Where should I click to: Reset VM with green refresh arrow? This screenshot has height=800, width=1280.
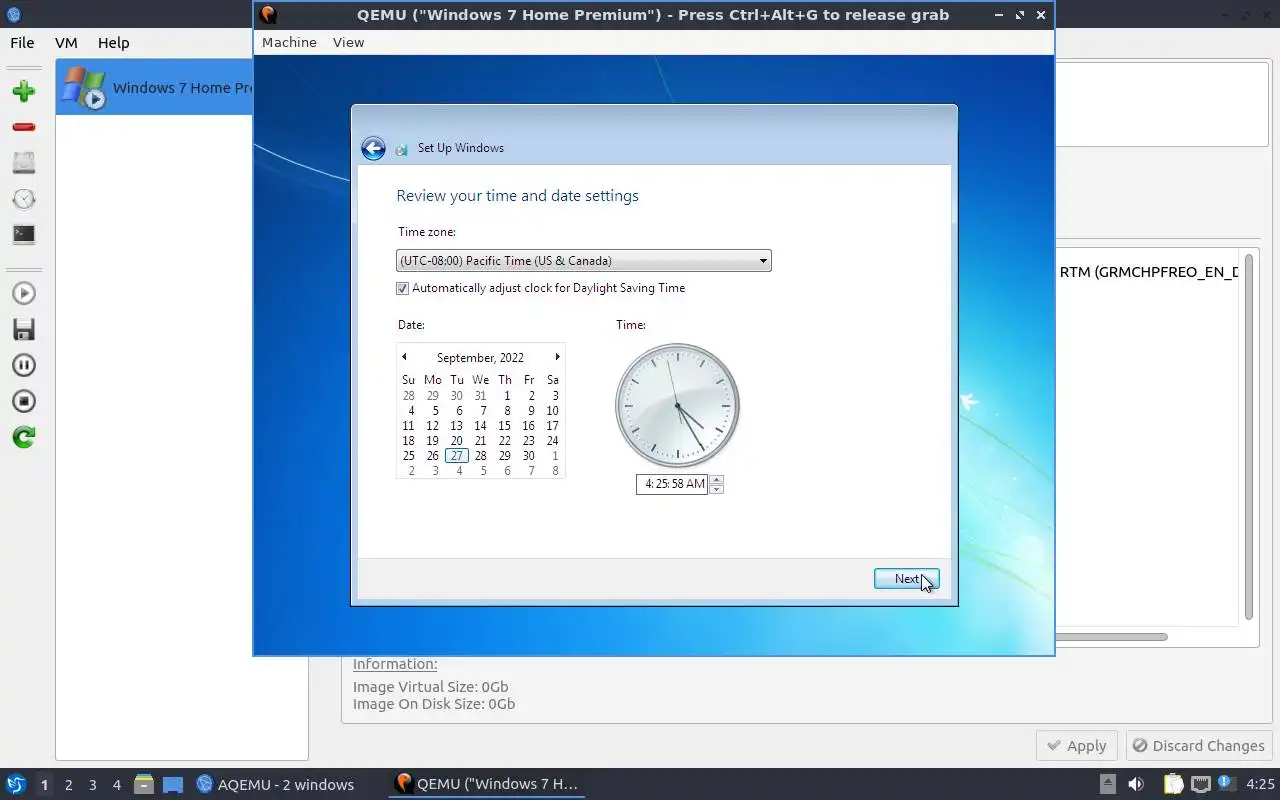[24, 437]
